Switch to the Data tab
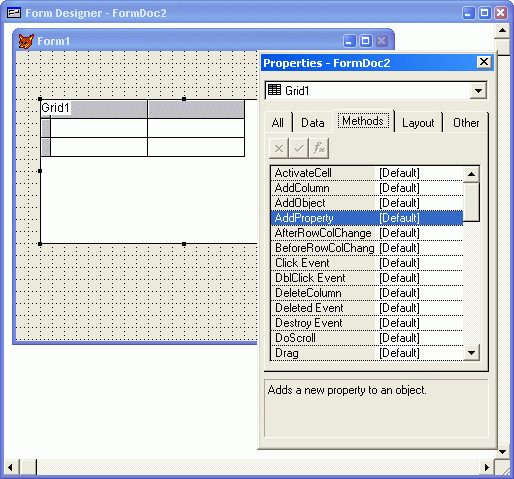 pos(313,123)
